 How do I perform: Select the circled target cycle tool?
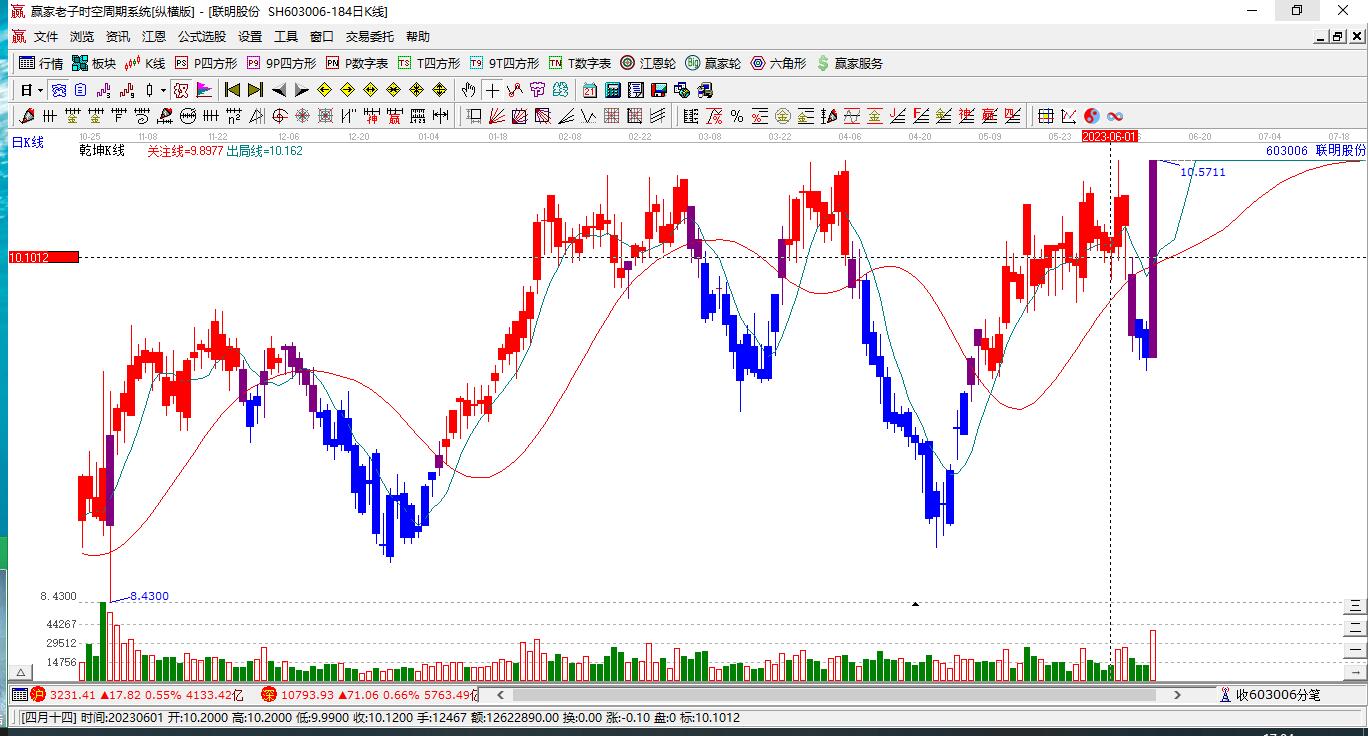(280, 116)
